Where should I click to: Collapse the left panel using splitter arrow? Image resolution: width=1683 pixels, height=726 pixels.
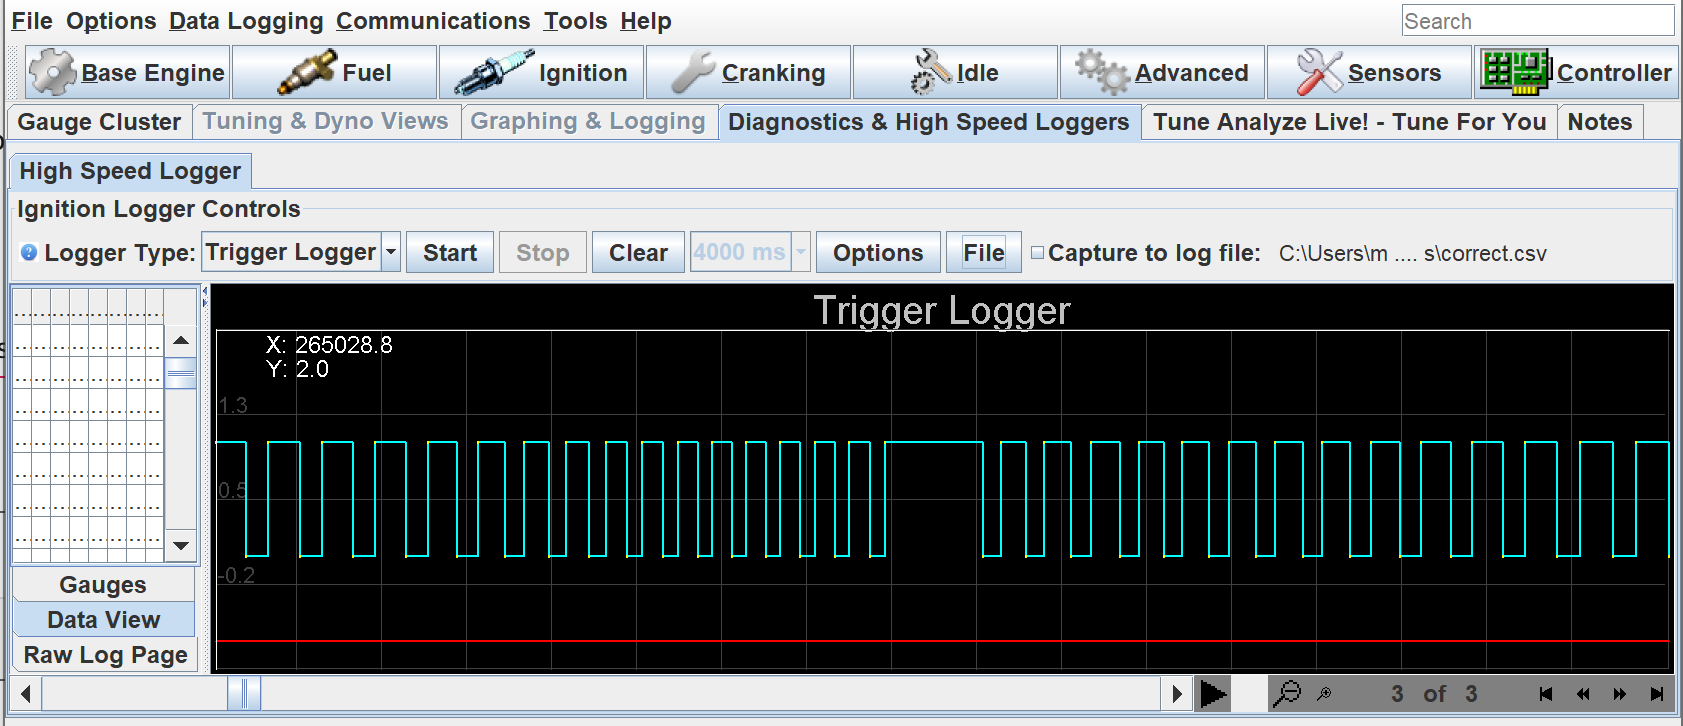click(x=205, y=291)
